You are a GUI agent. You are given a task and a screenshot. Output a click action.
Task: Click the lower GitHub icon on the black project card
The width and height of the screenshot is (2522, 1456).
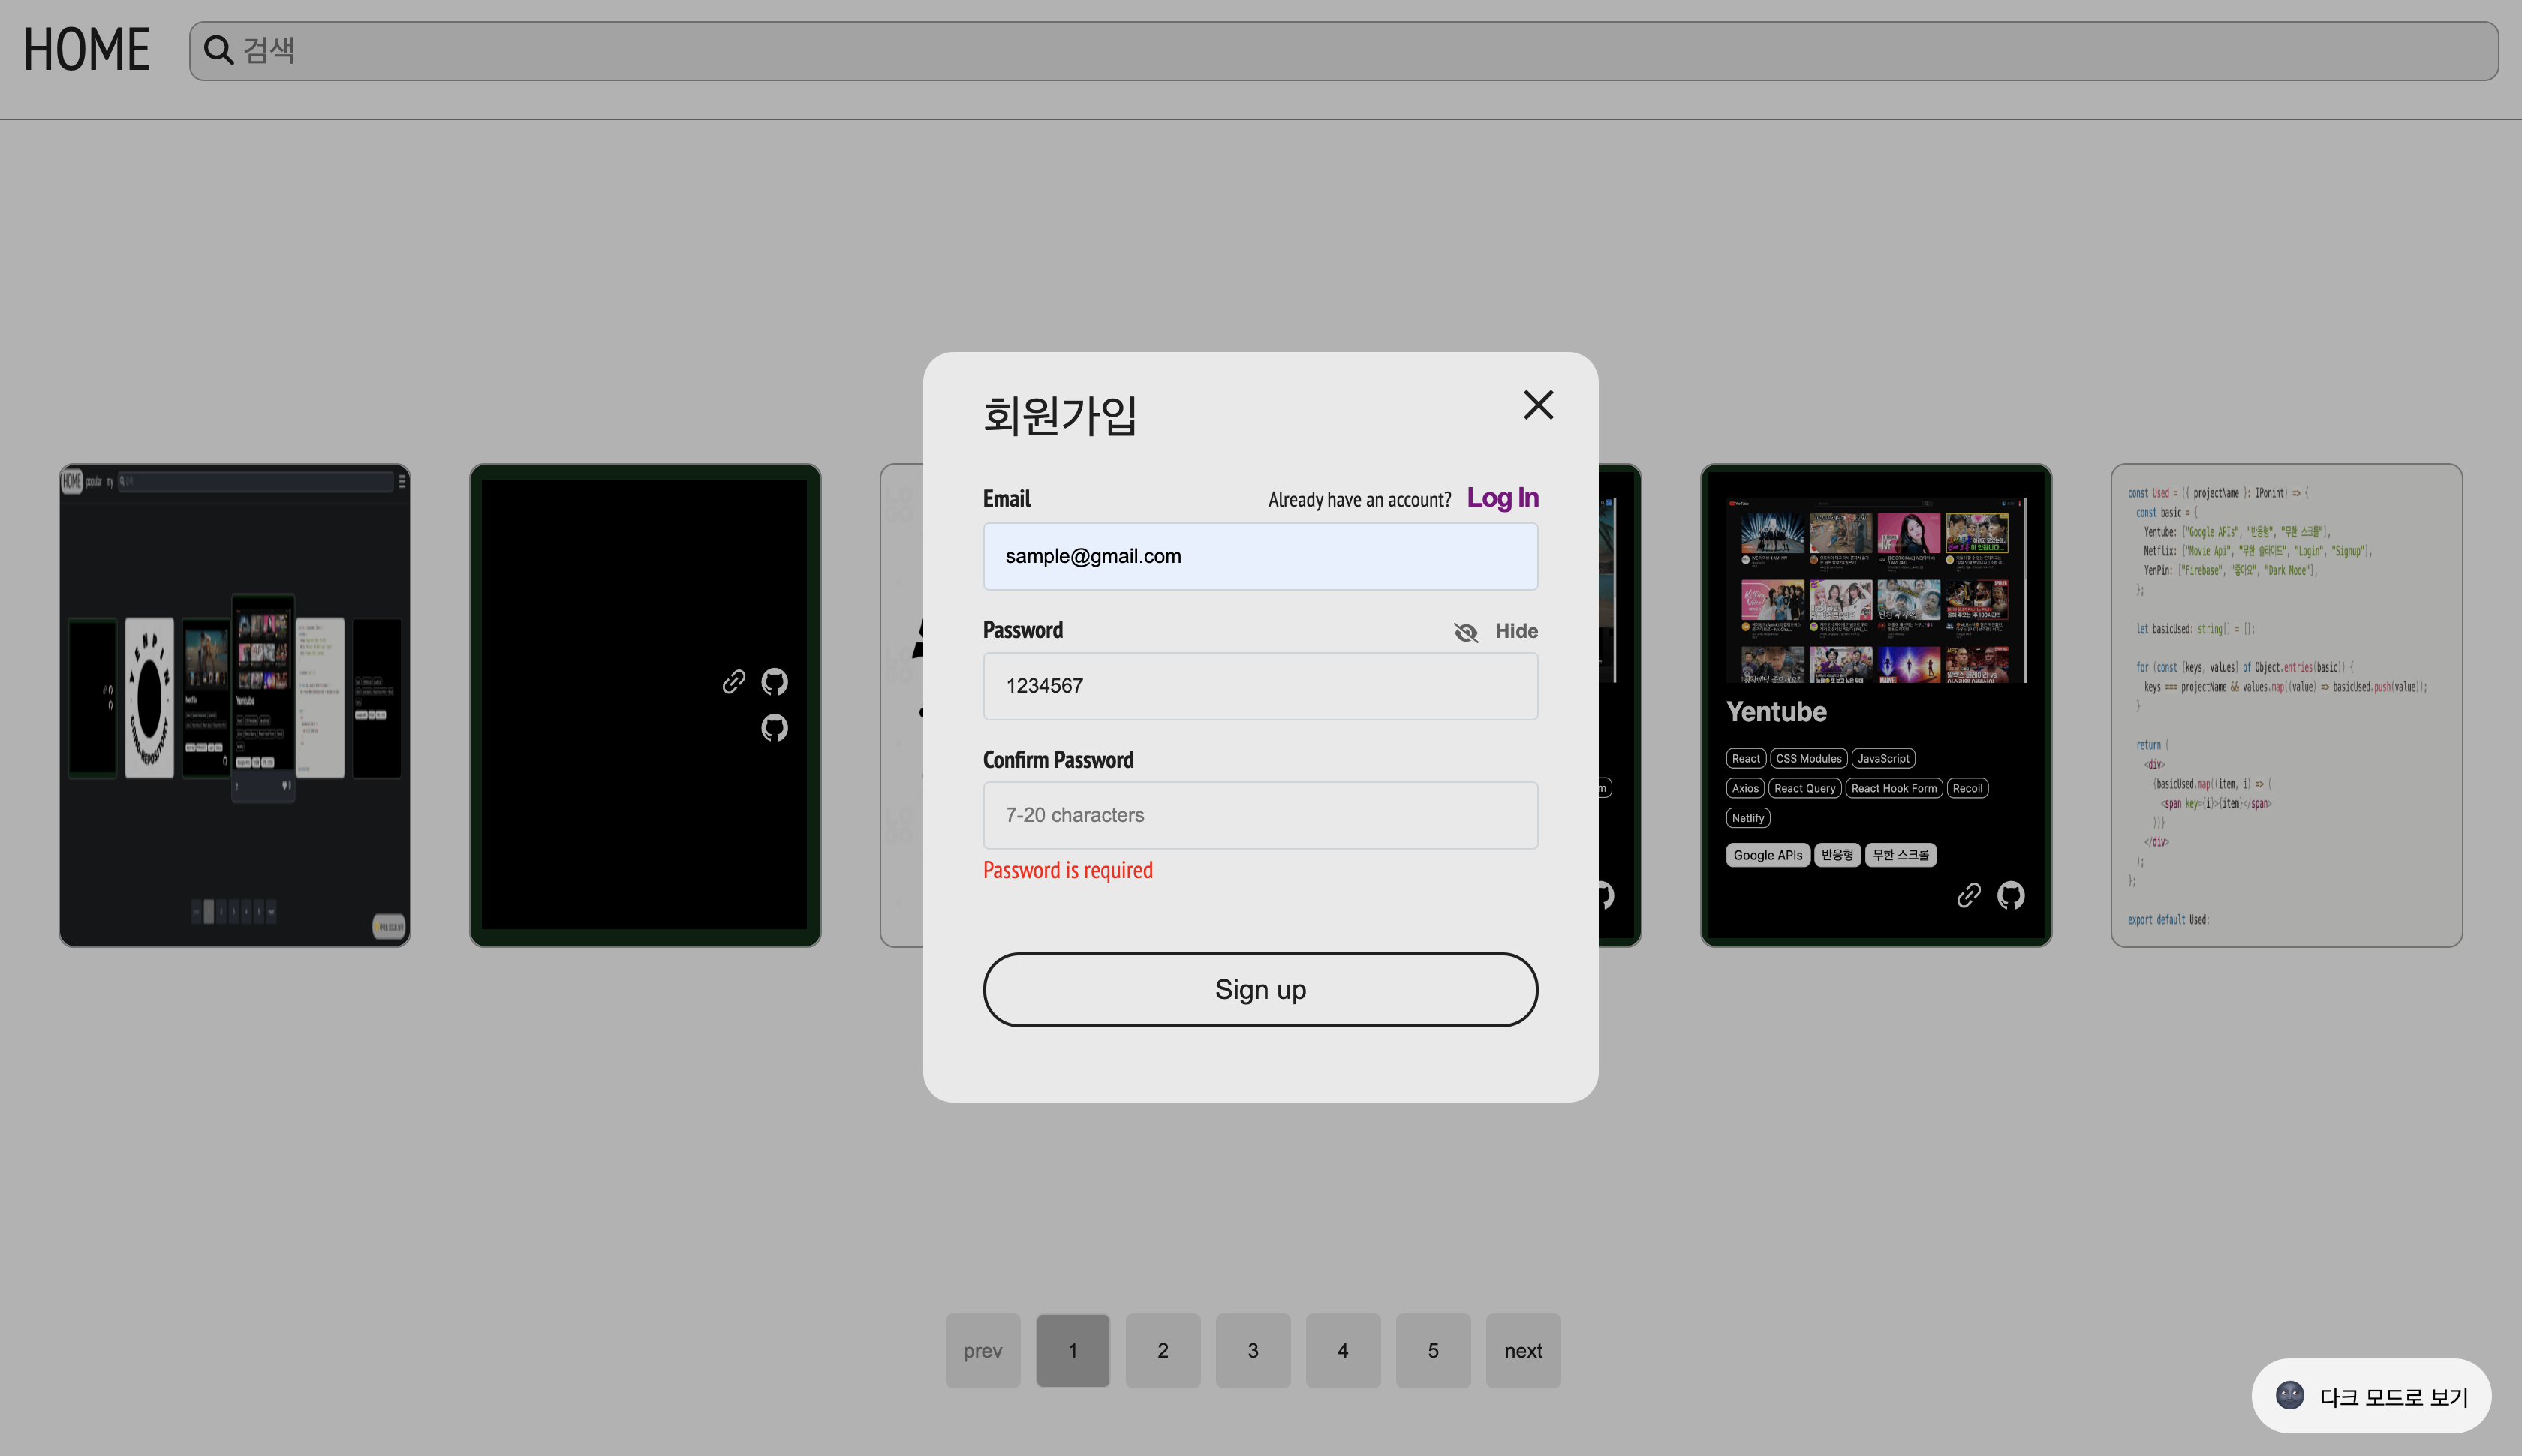tap(774, 727)
